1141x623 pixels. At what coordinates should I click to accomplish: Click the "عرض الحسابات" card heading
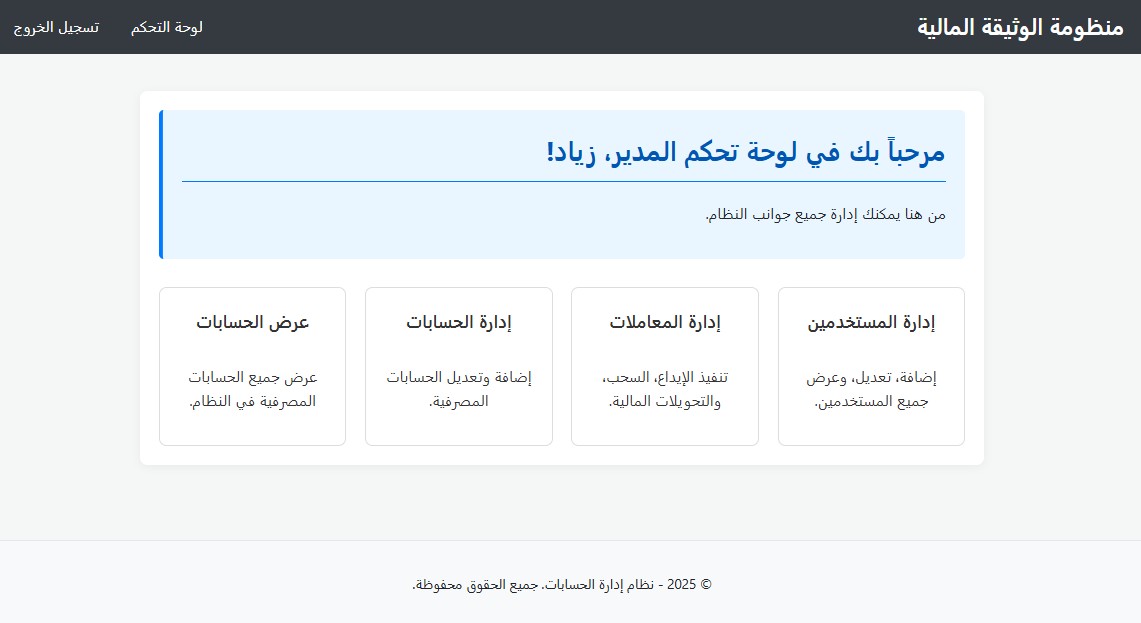tap(253, 321)
